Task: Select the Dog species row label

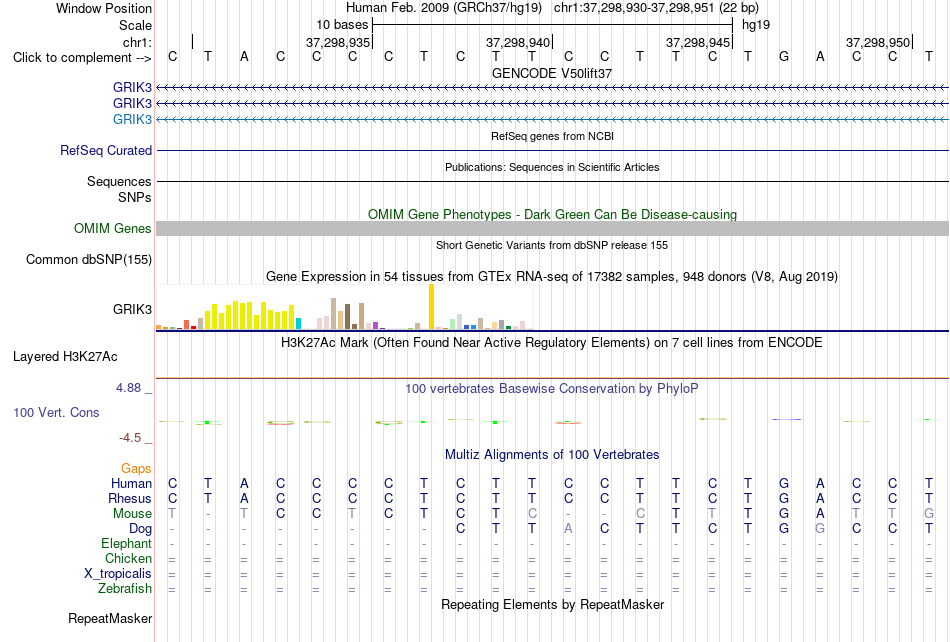Action: pos(140,529)
